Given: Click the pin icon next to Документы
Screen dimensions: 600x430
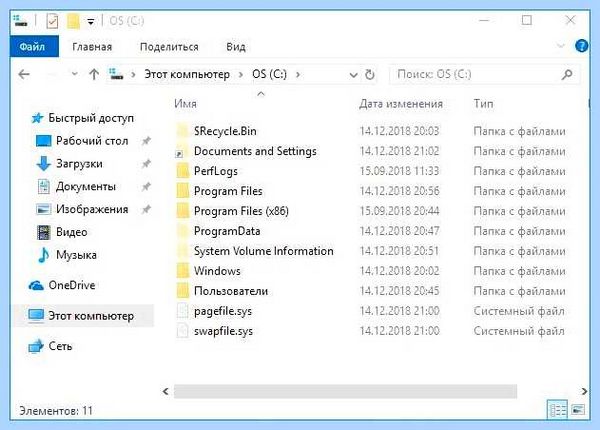Looking at the screenshot, I should pos(146,187).
